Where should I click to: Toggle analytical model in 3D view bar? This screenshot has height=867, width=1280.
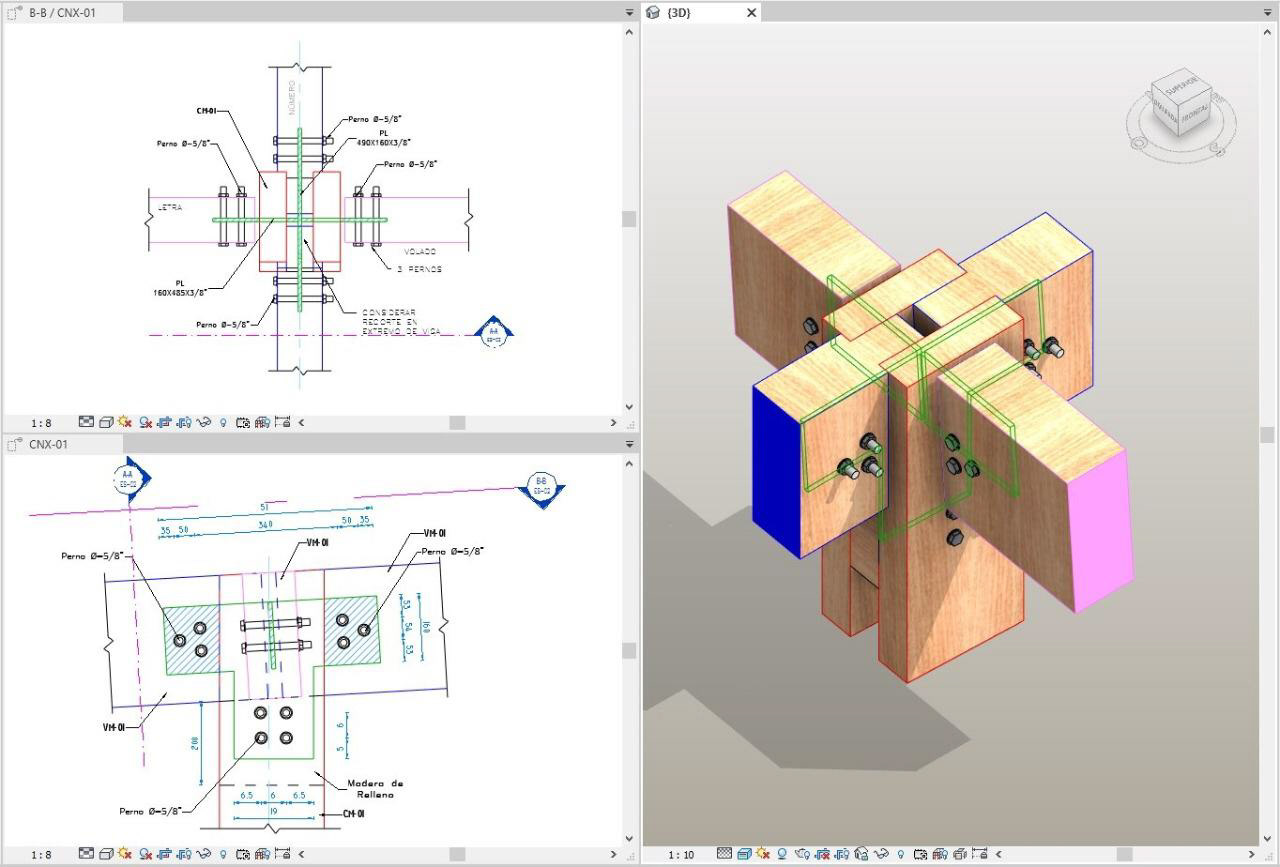[940, 854]
